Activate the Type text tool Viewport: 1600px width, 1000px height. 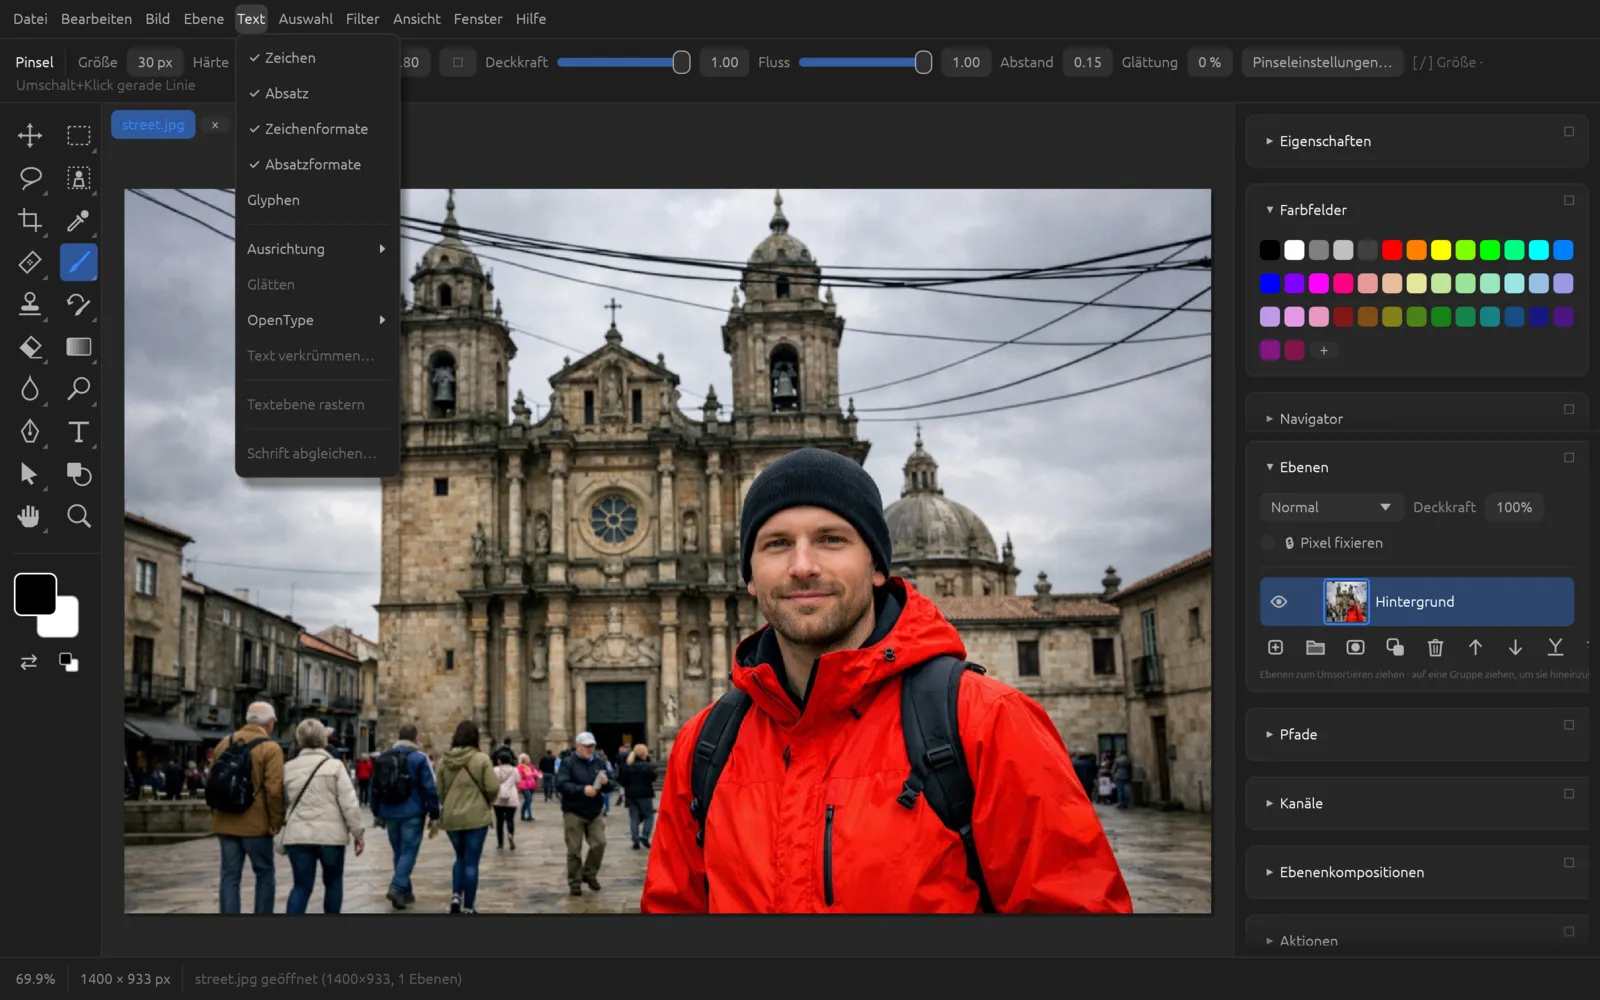[x=78, y=431]
